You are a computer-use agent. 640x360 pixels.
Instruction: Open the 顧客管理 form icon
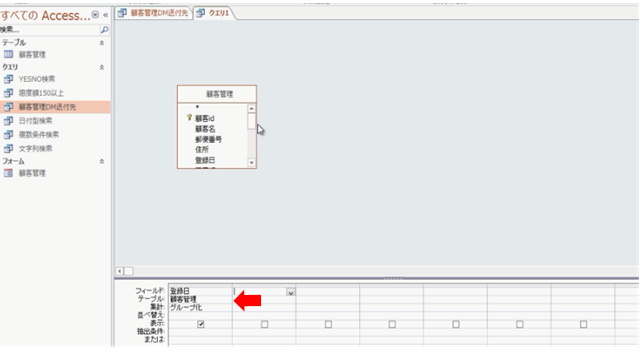[x=8, y=173]
